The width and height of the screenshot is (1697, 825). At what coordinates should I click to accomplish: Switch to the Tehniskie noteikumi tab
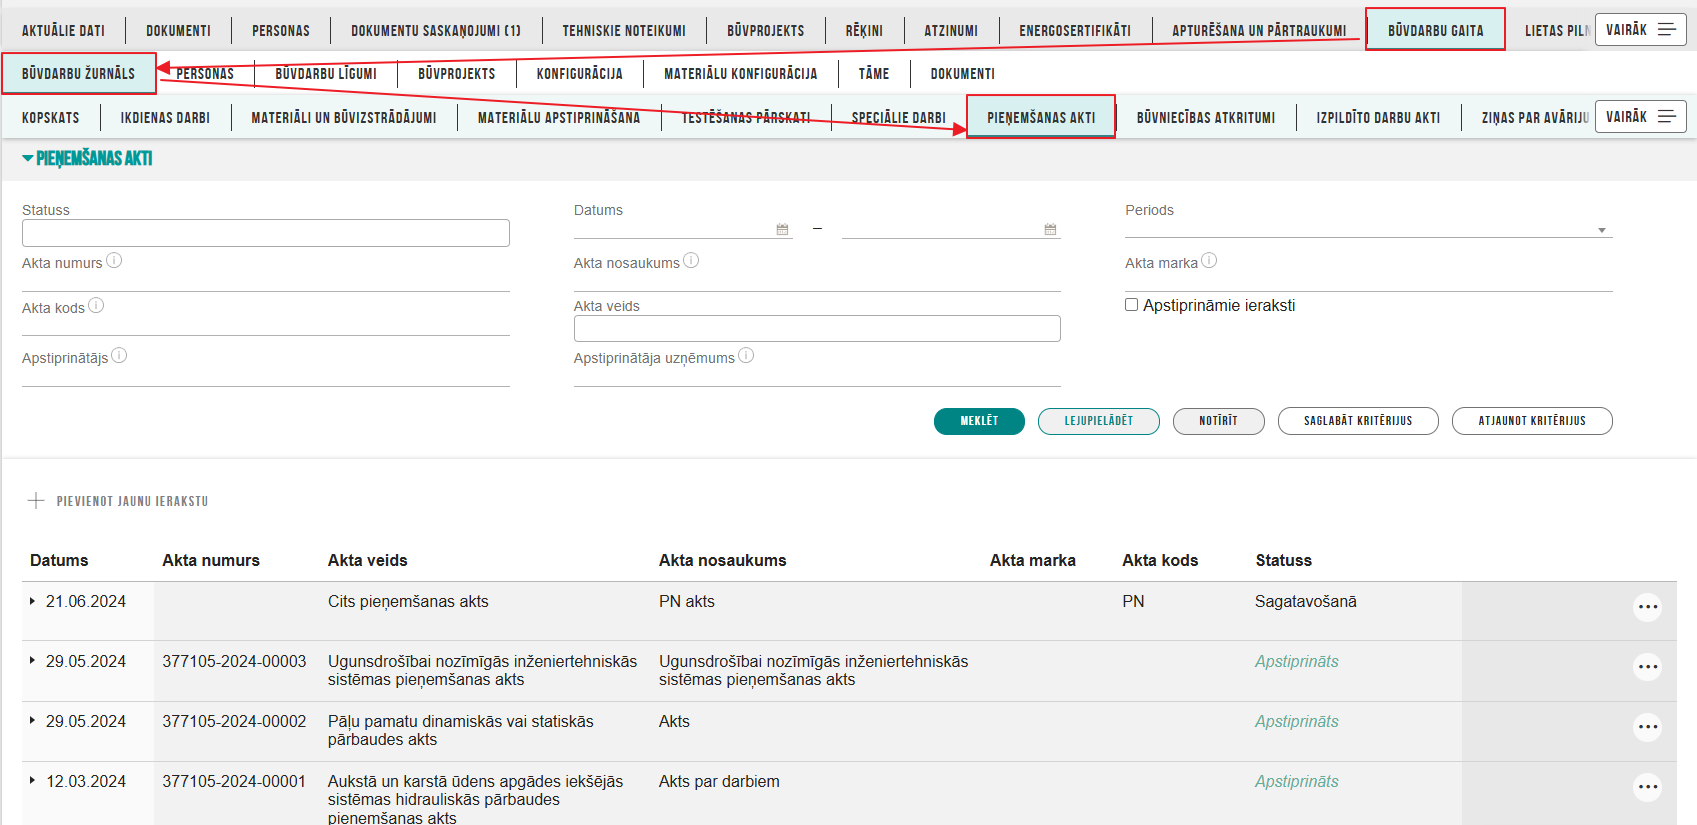point(624,31)
